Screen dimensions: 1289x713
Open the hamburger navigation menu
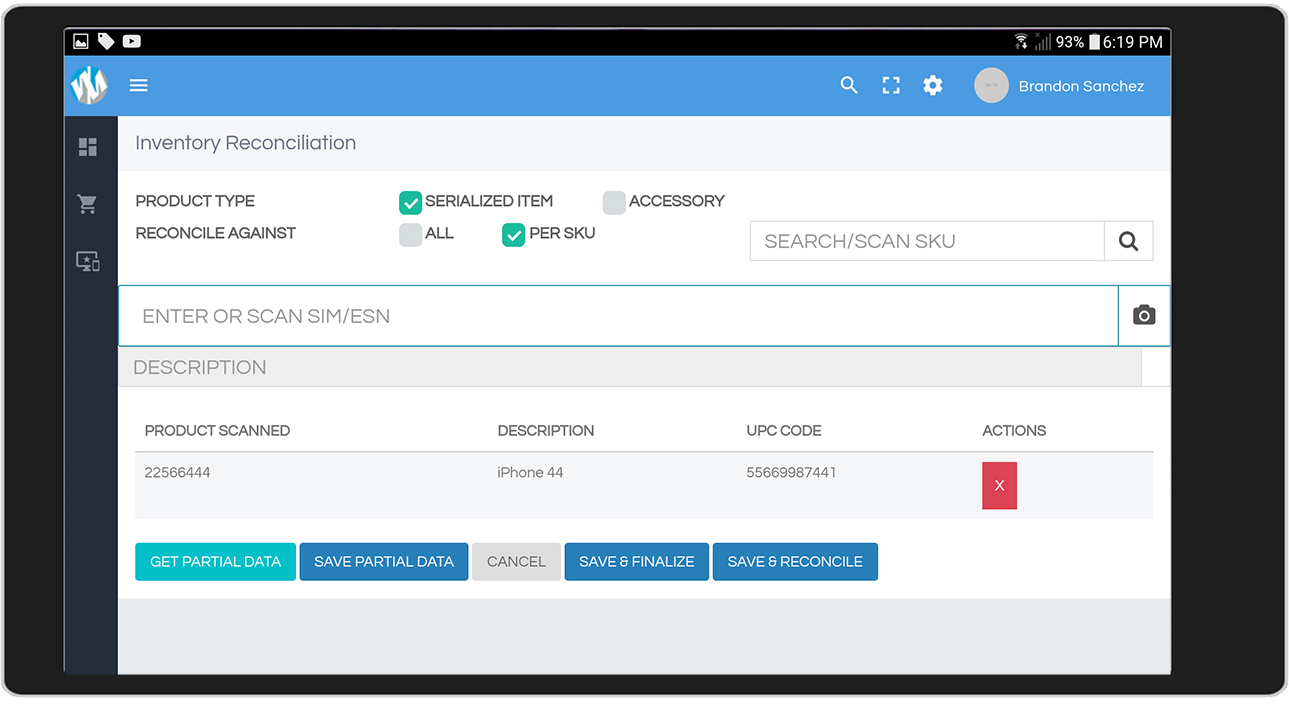[139, 86]
